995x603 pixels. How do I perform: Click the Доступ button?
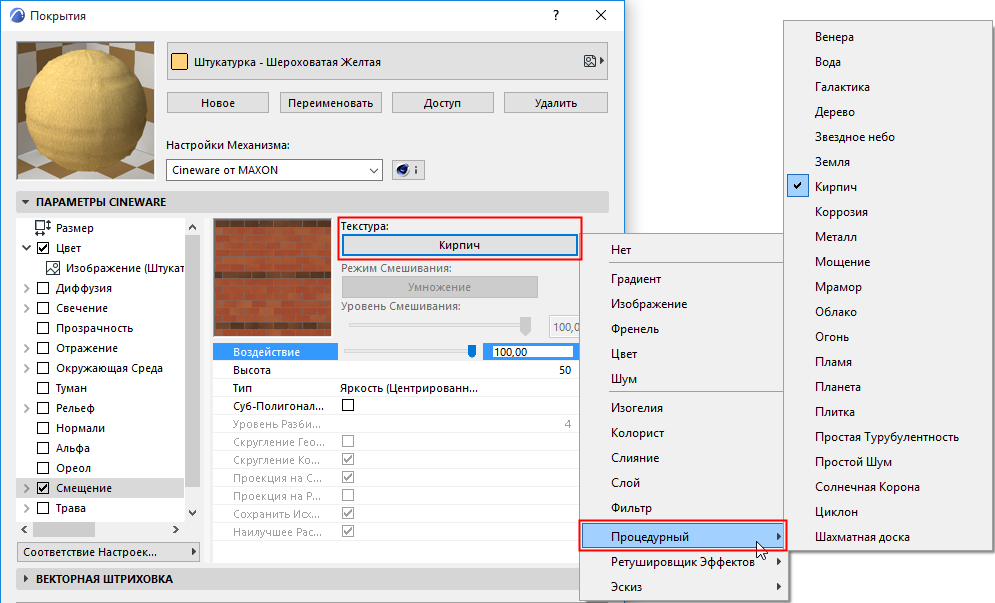pos(442,103)
